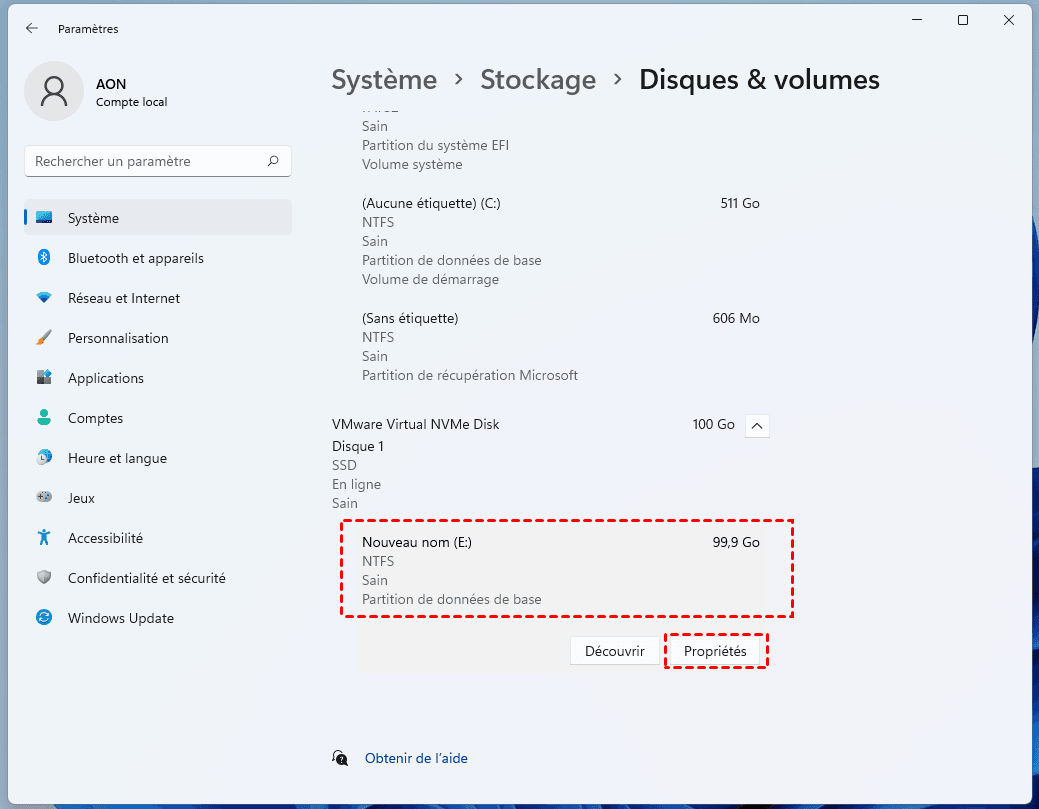Collapse the VMware Virtual NVMe Disk section
This screenshot has width=1039, height=809.
[x=757, y=425]
